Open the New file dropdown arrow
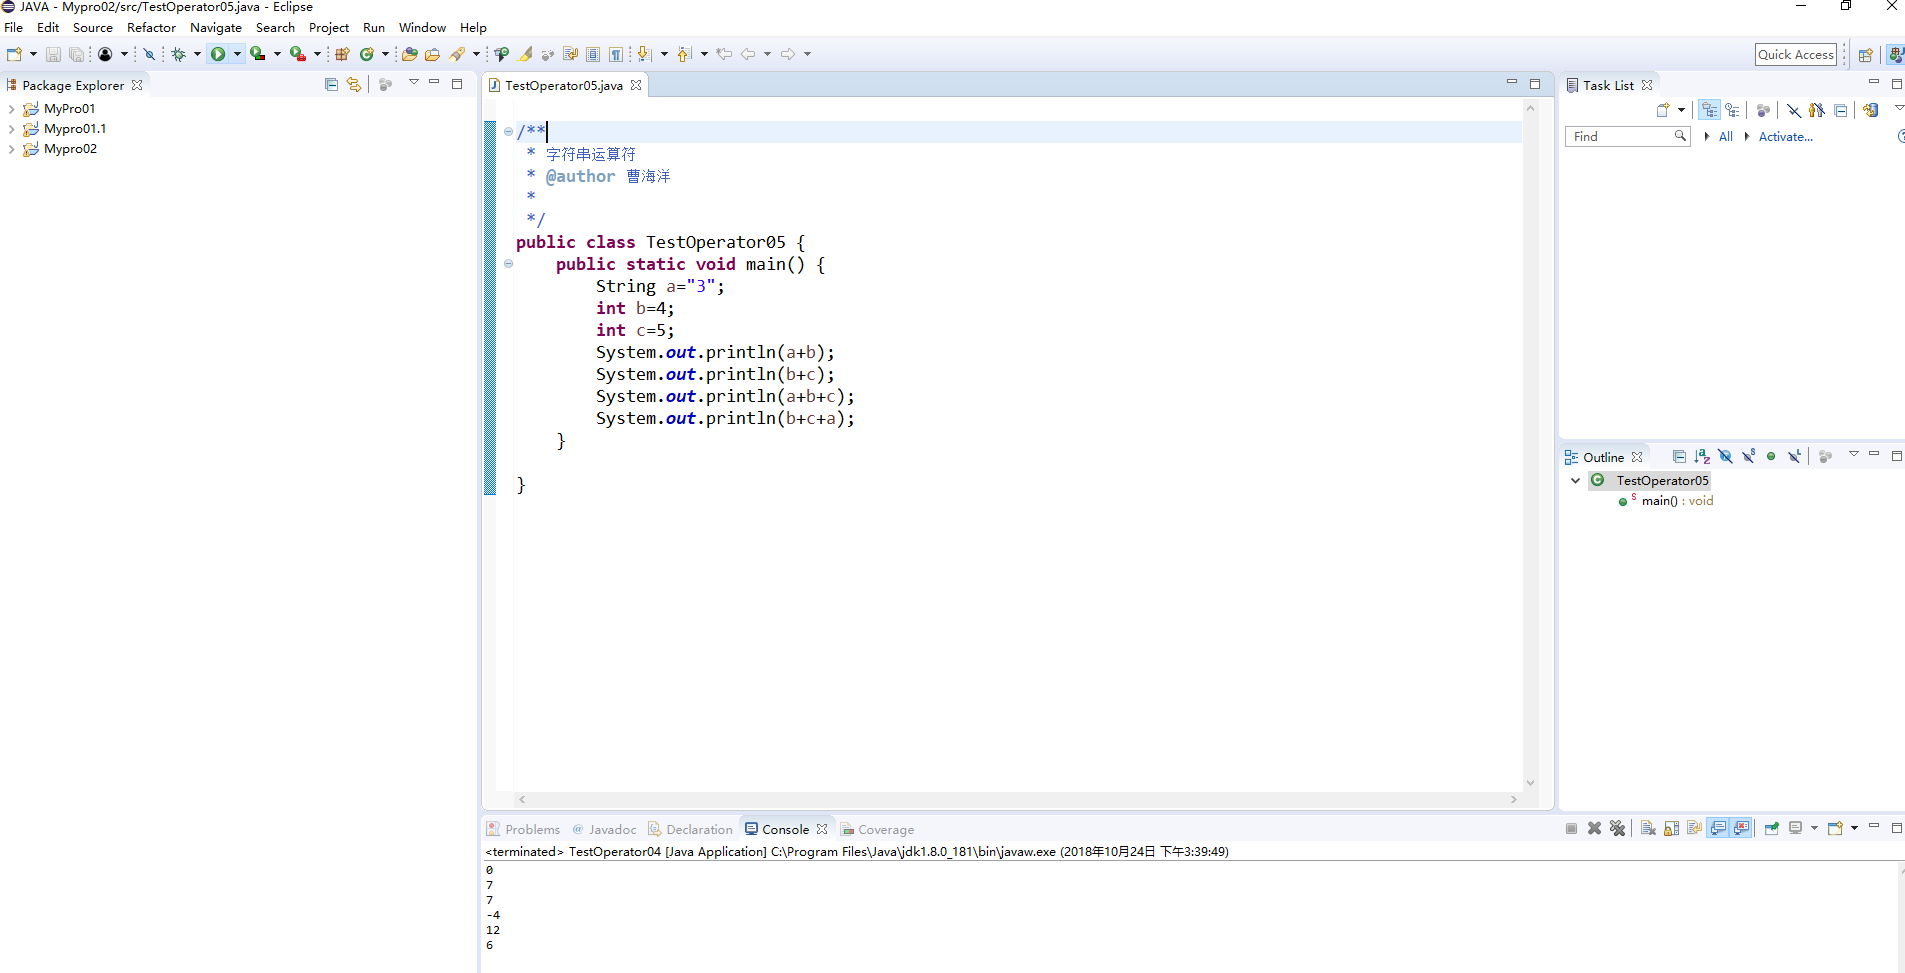 (x=33, y=54)
